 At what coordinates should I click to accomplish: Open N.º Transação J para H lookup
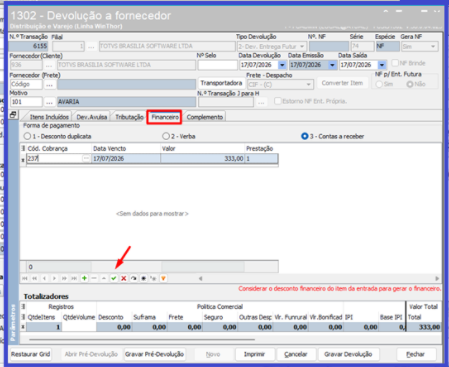pyautogui.click(x=261, y=102)
